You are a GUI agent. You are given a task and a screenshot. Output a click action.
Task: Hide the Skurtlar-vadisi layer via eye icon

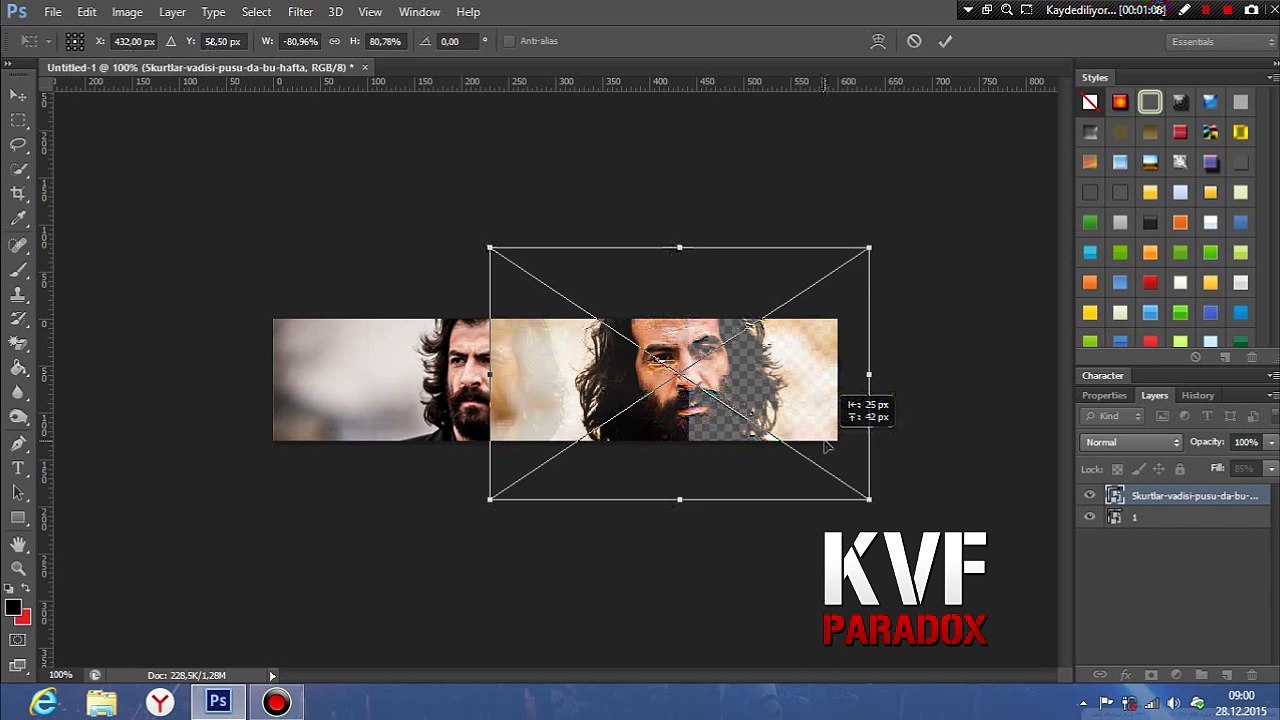tap(1089, 495)
